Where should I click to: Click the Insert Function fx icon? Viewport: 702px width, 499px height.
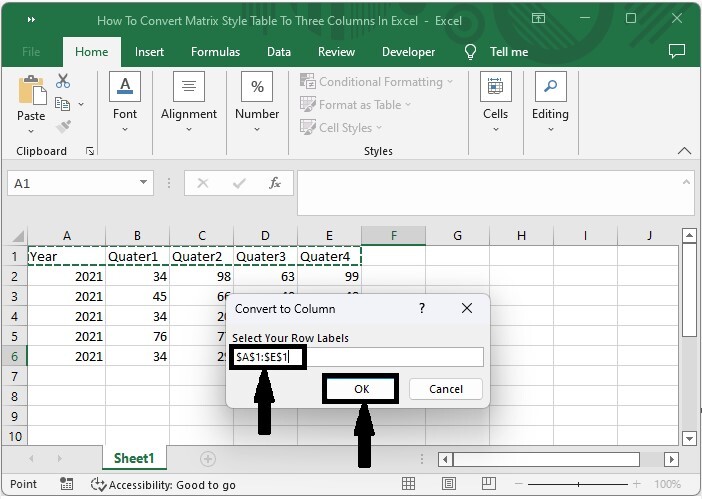(274, 183)
